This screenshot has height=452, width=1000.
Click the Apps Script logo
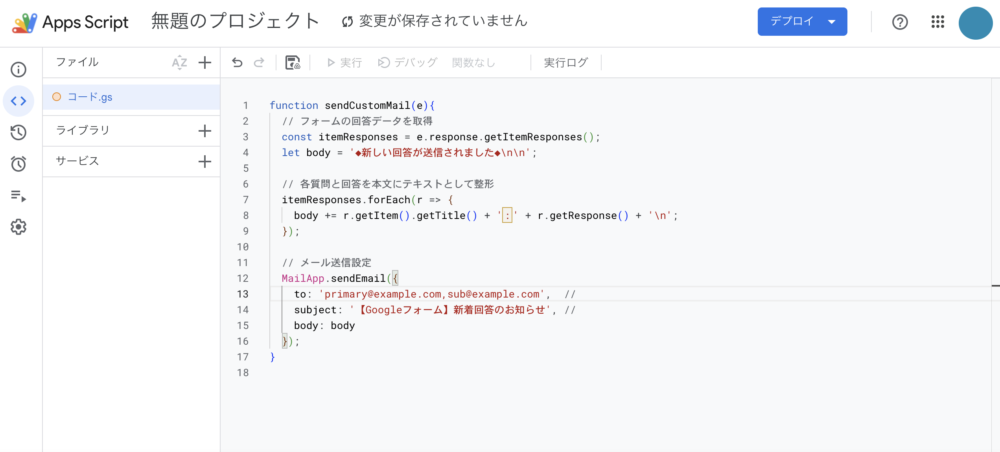[25, 22]
